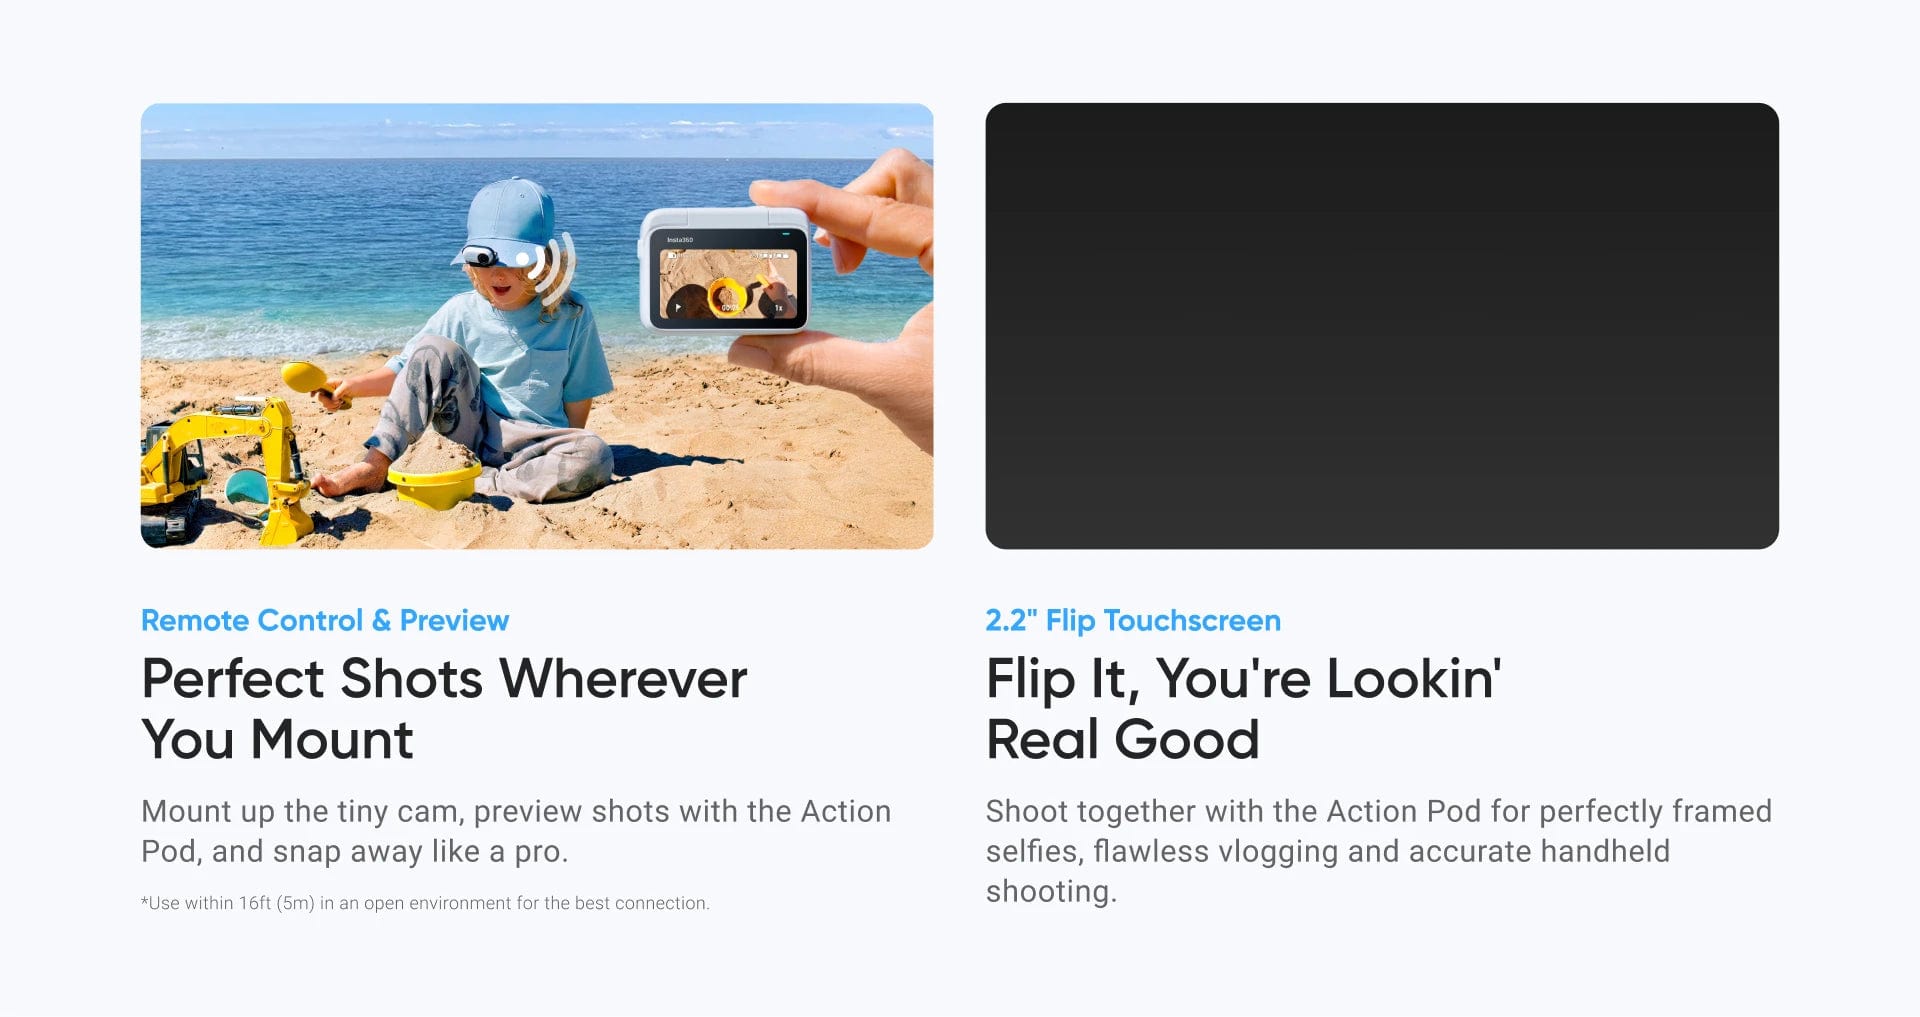This screenshot has width=1920, height=1017.
Task: Click the 2.2" Flip Touchscreen label
Action: (1133, 620)
